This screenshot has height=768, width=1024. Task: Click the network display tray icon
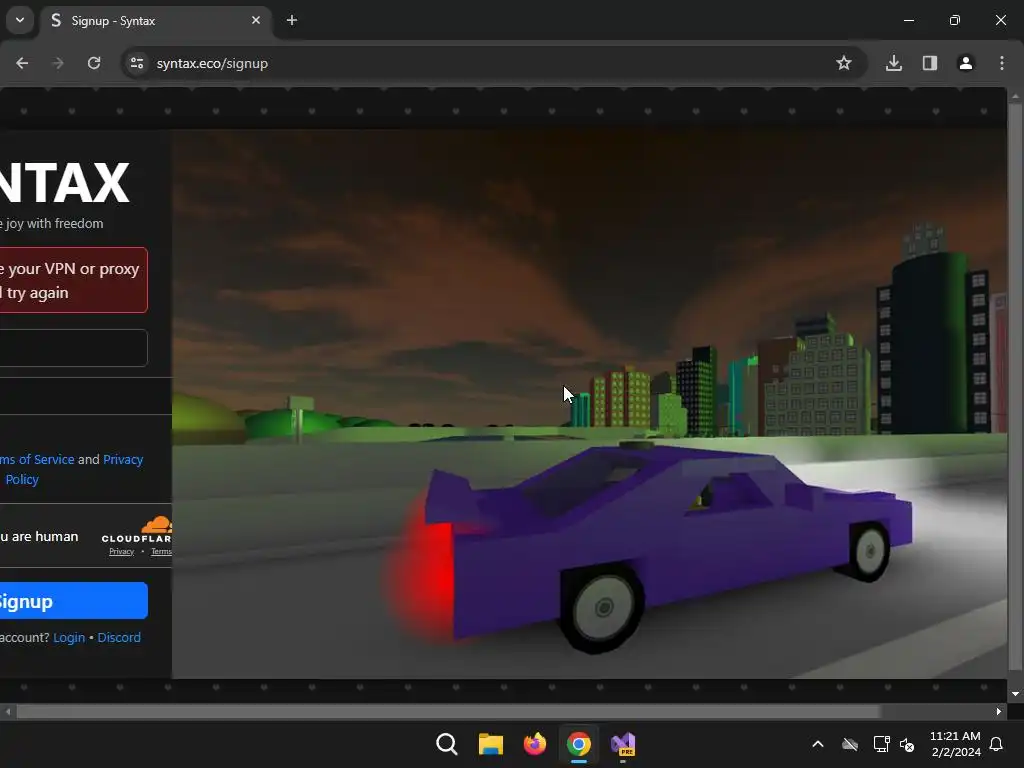pyautogui.click(x=882, y=744)
